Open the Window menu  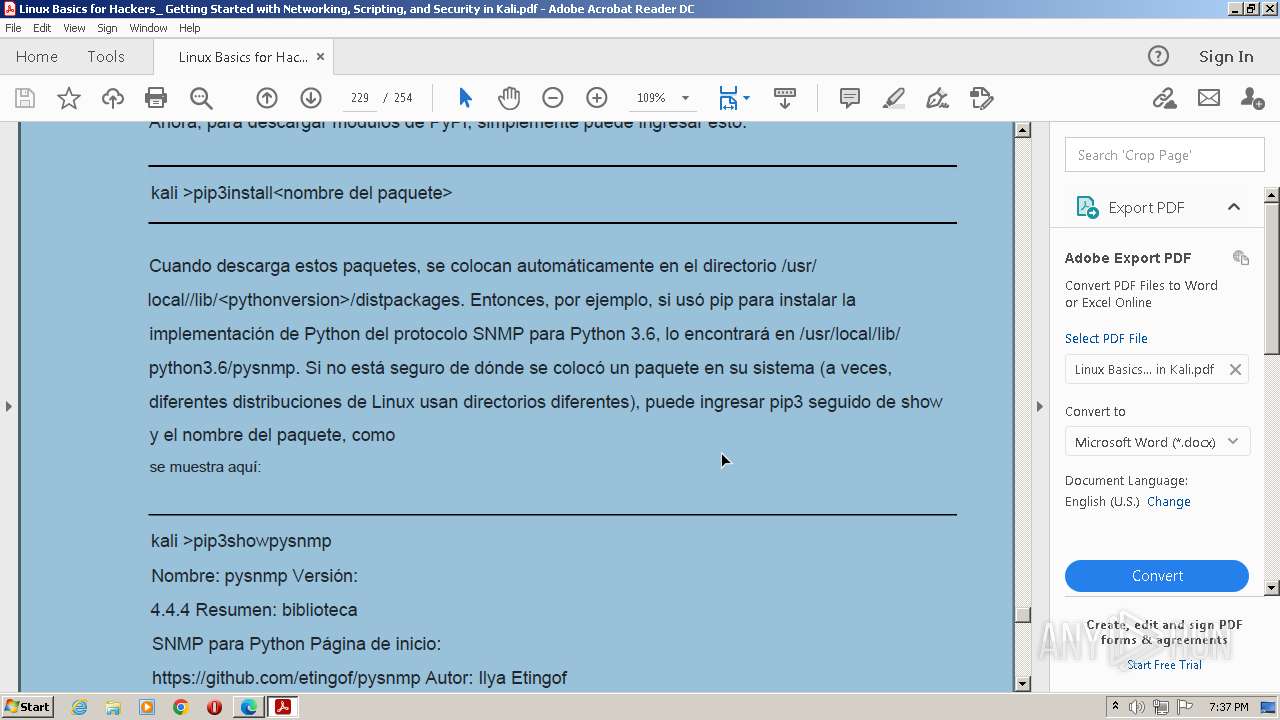[x=148, y=28]
